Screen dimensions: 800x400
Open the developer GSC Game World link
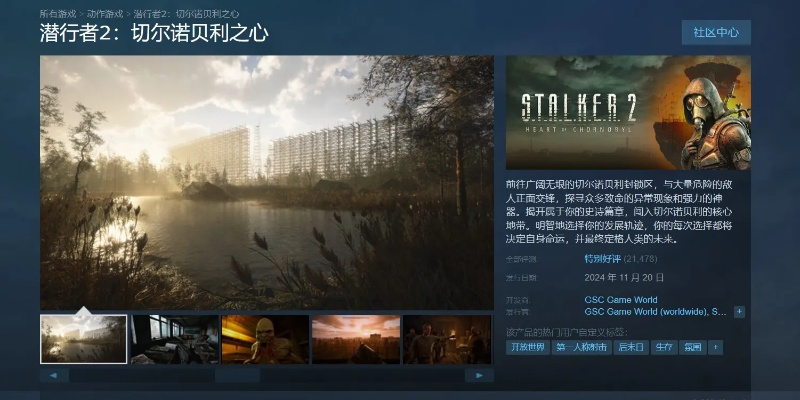[x=621, y=299]
